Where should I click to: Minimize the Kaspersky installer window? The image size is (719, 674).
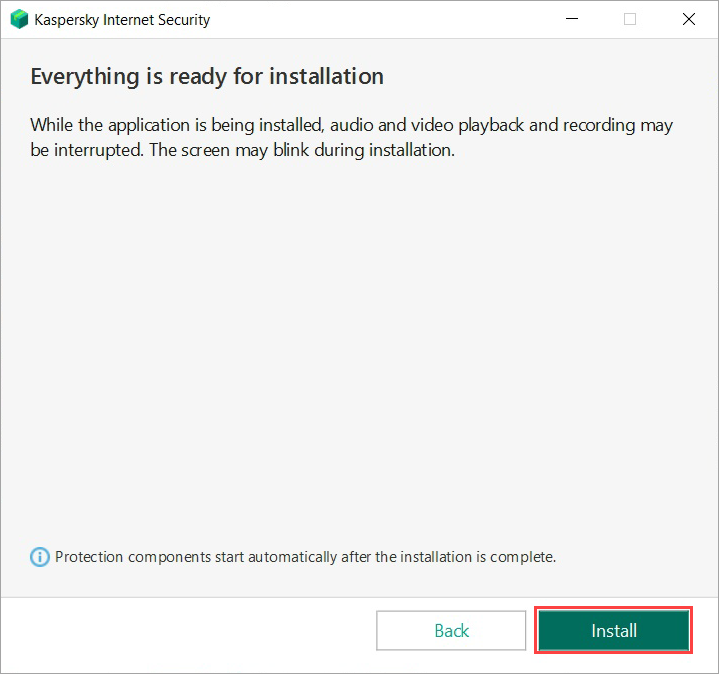(x=572, y=19)
